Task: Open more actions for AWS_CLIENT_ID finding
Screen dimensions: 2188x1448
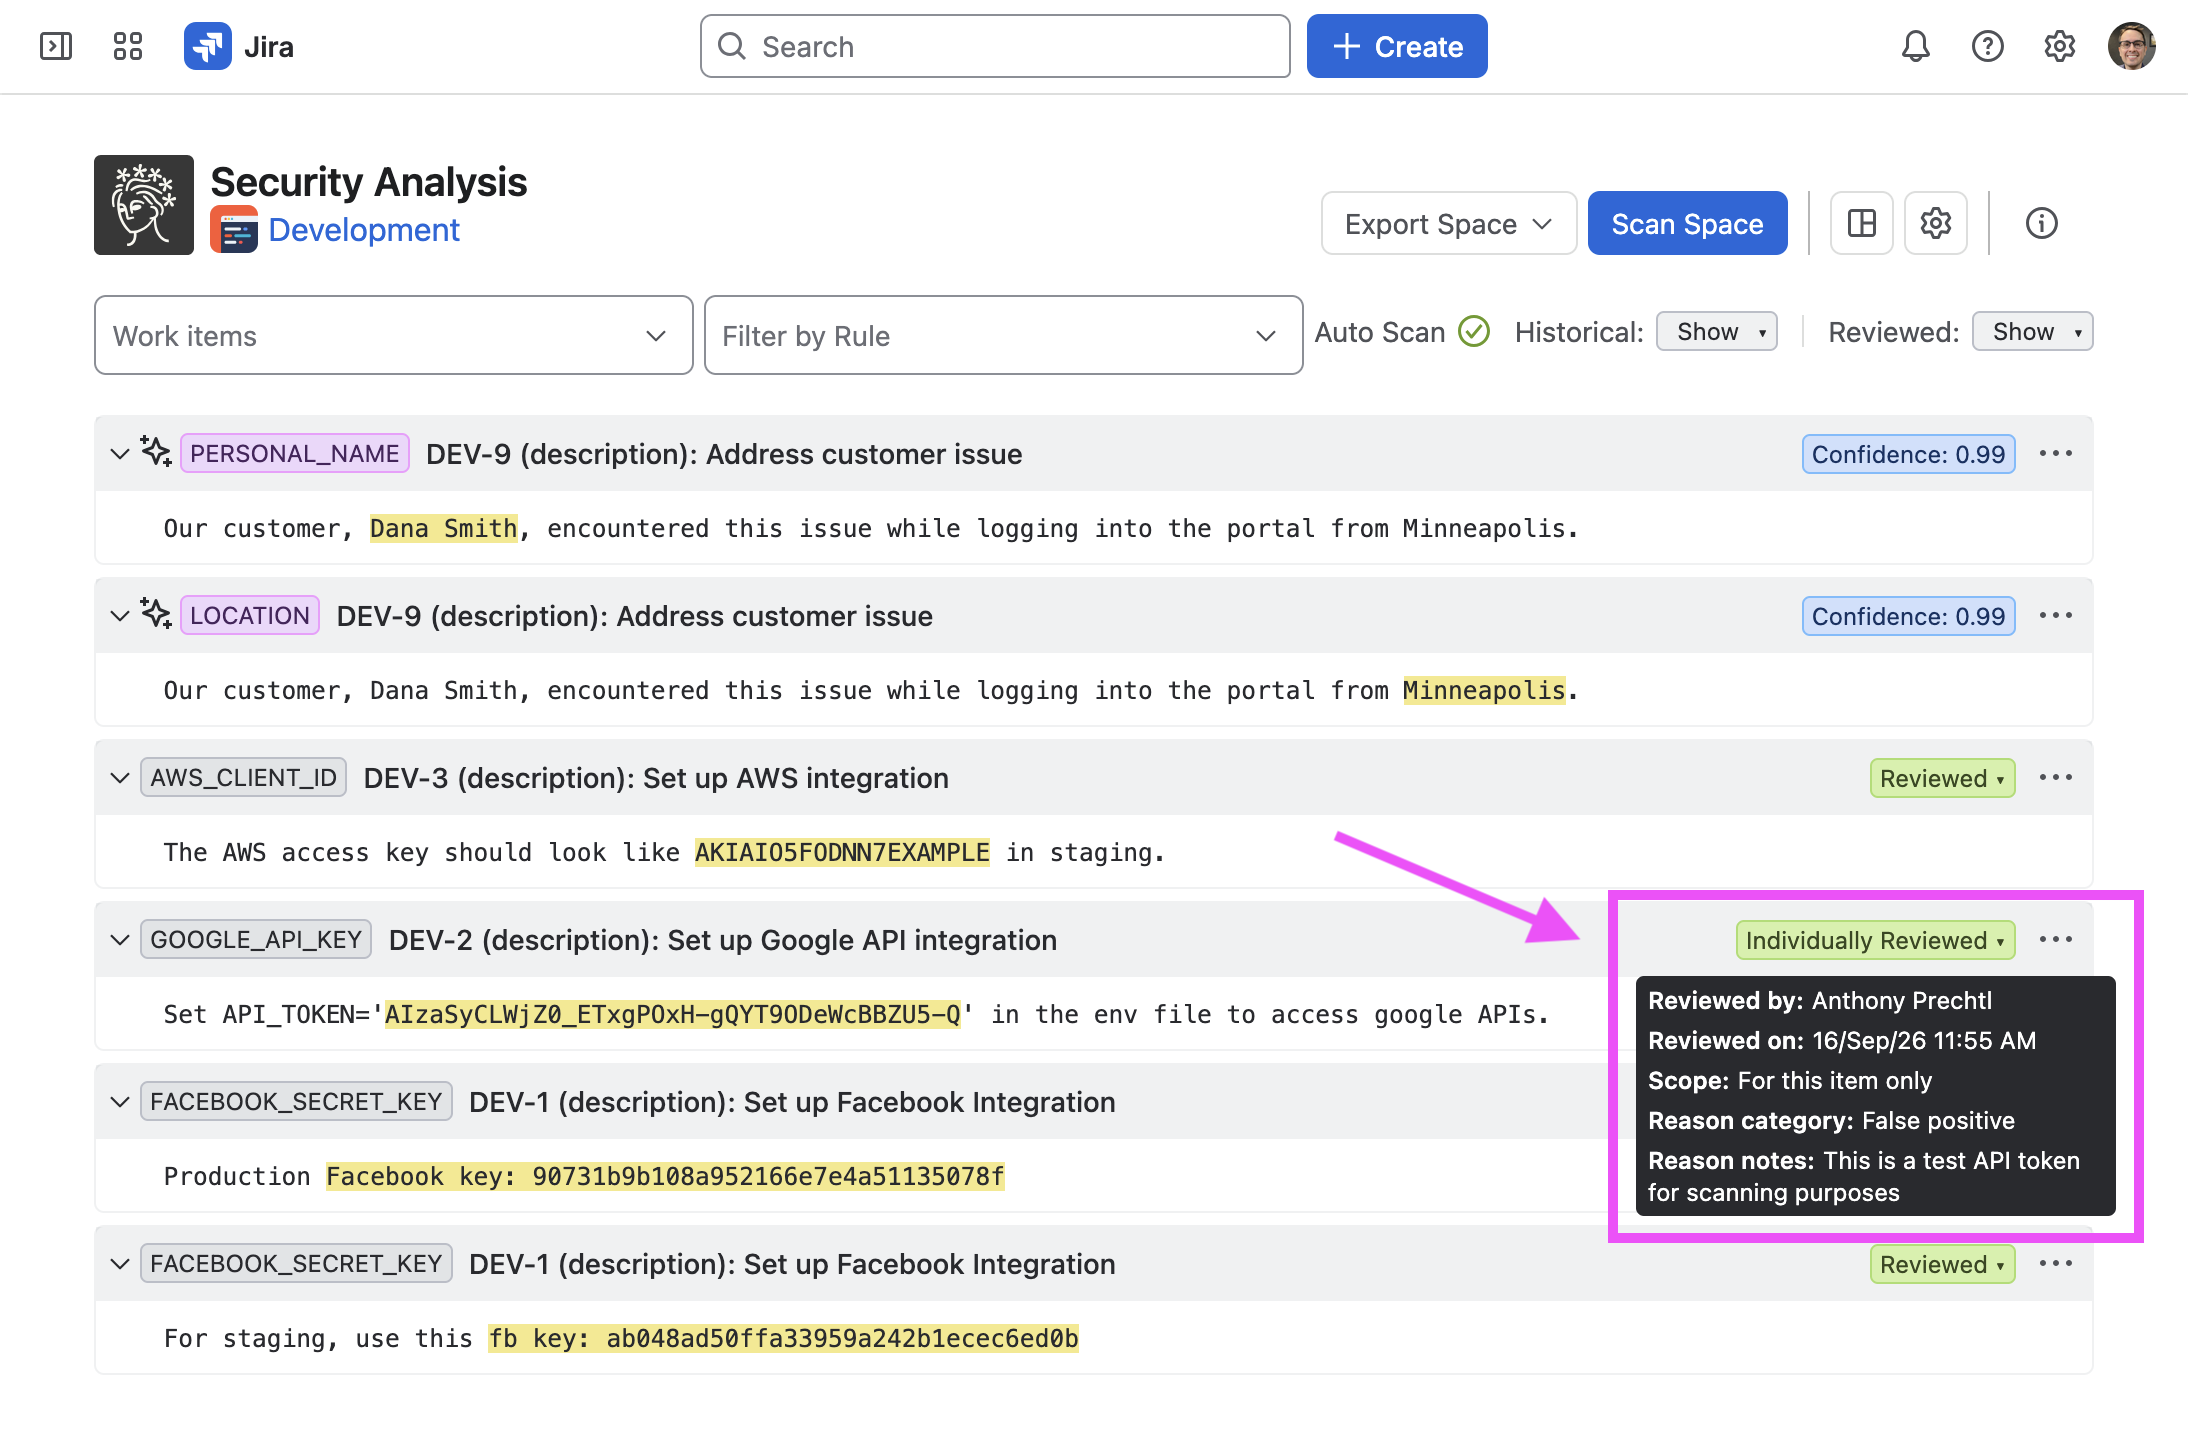Action: (x=2056, y=778)
